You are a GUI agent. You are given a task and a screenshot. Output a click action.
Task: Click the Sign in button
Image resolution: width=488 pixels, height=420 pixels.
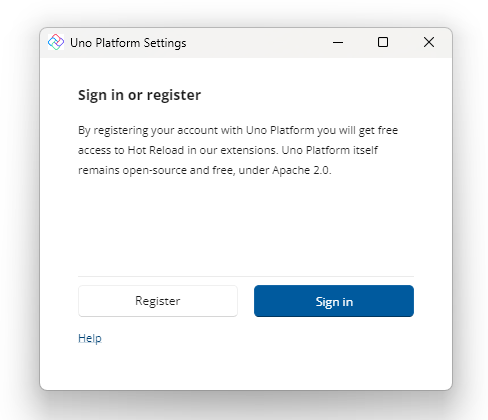[334, 301]
